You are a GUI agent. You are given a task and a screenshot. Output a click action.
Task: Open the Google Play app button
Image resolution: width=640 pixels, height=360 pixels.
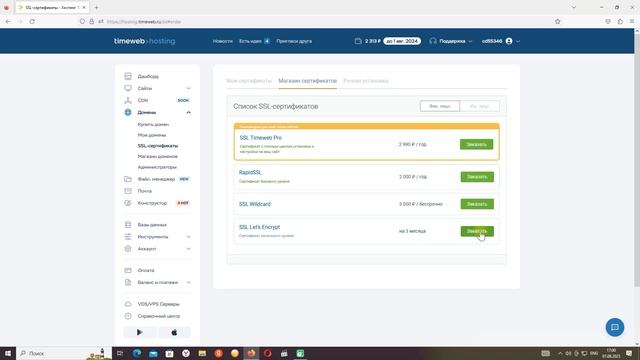point(140,332)
